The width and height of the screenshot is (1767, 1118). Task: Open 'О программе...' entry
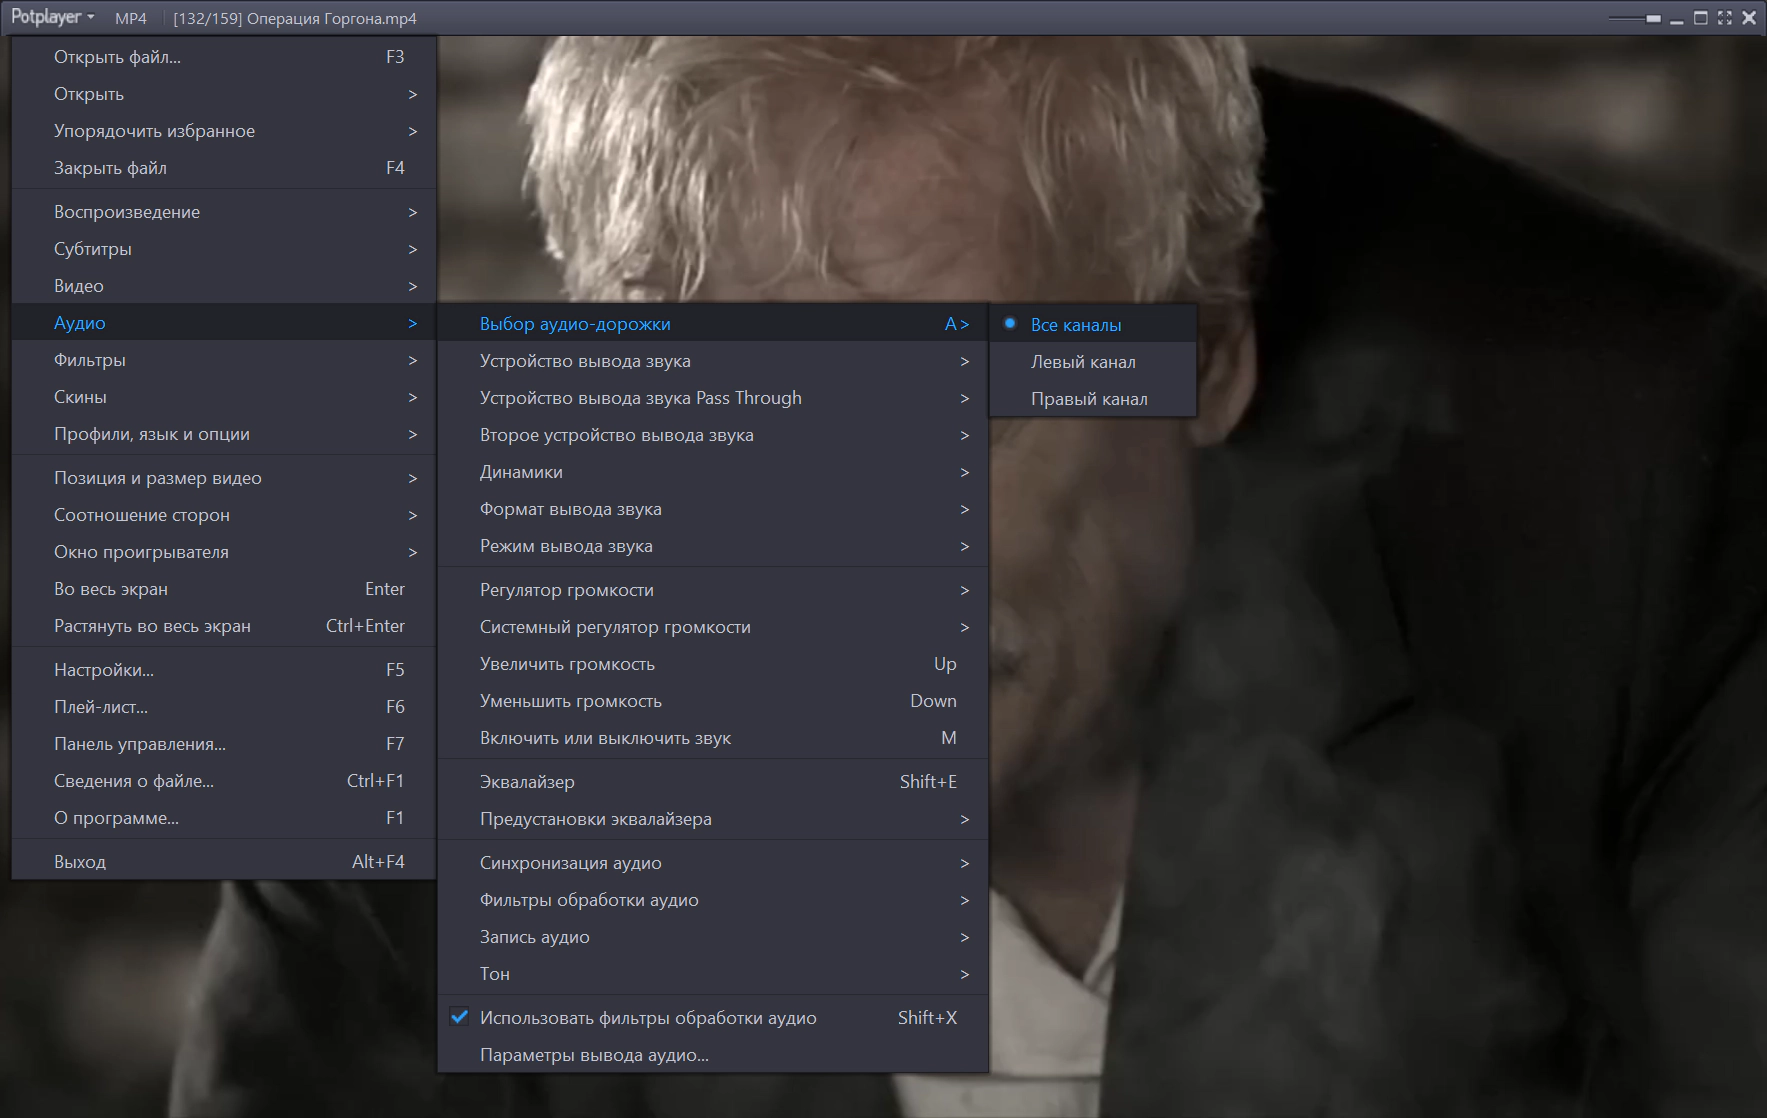(x=224, y=818)
